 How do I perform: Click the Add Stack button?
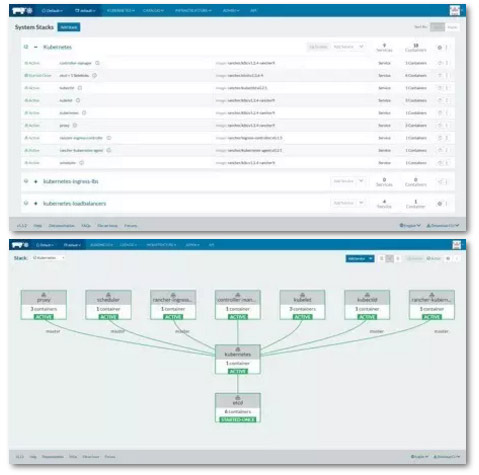(69, 27)
